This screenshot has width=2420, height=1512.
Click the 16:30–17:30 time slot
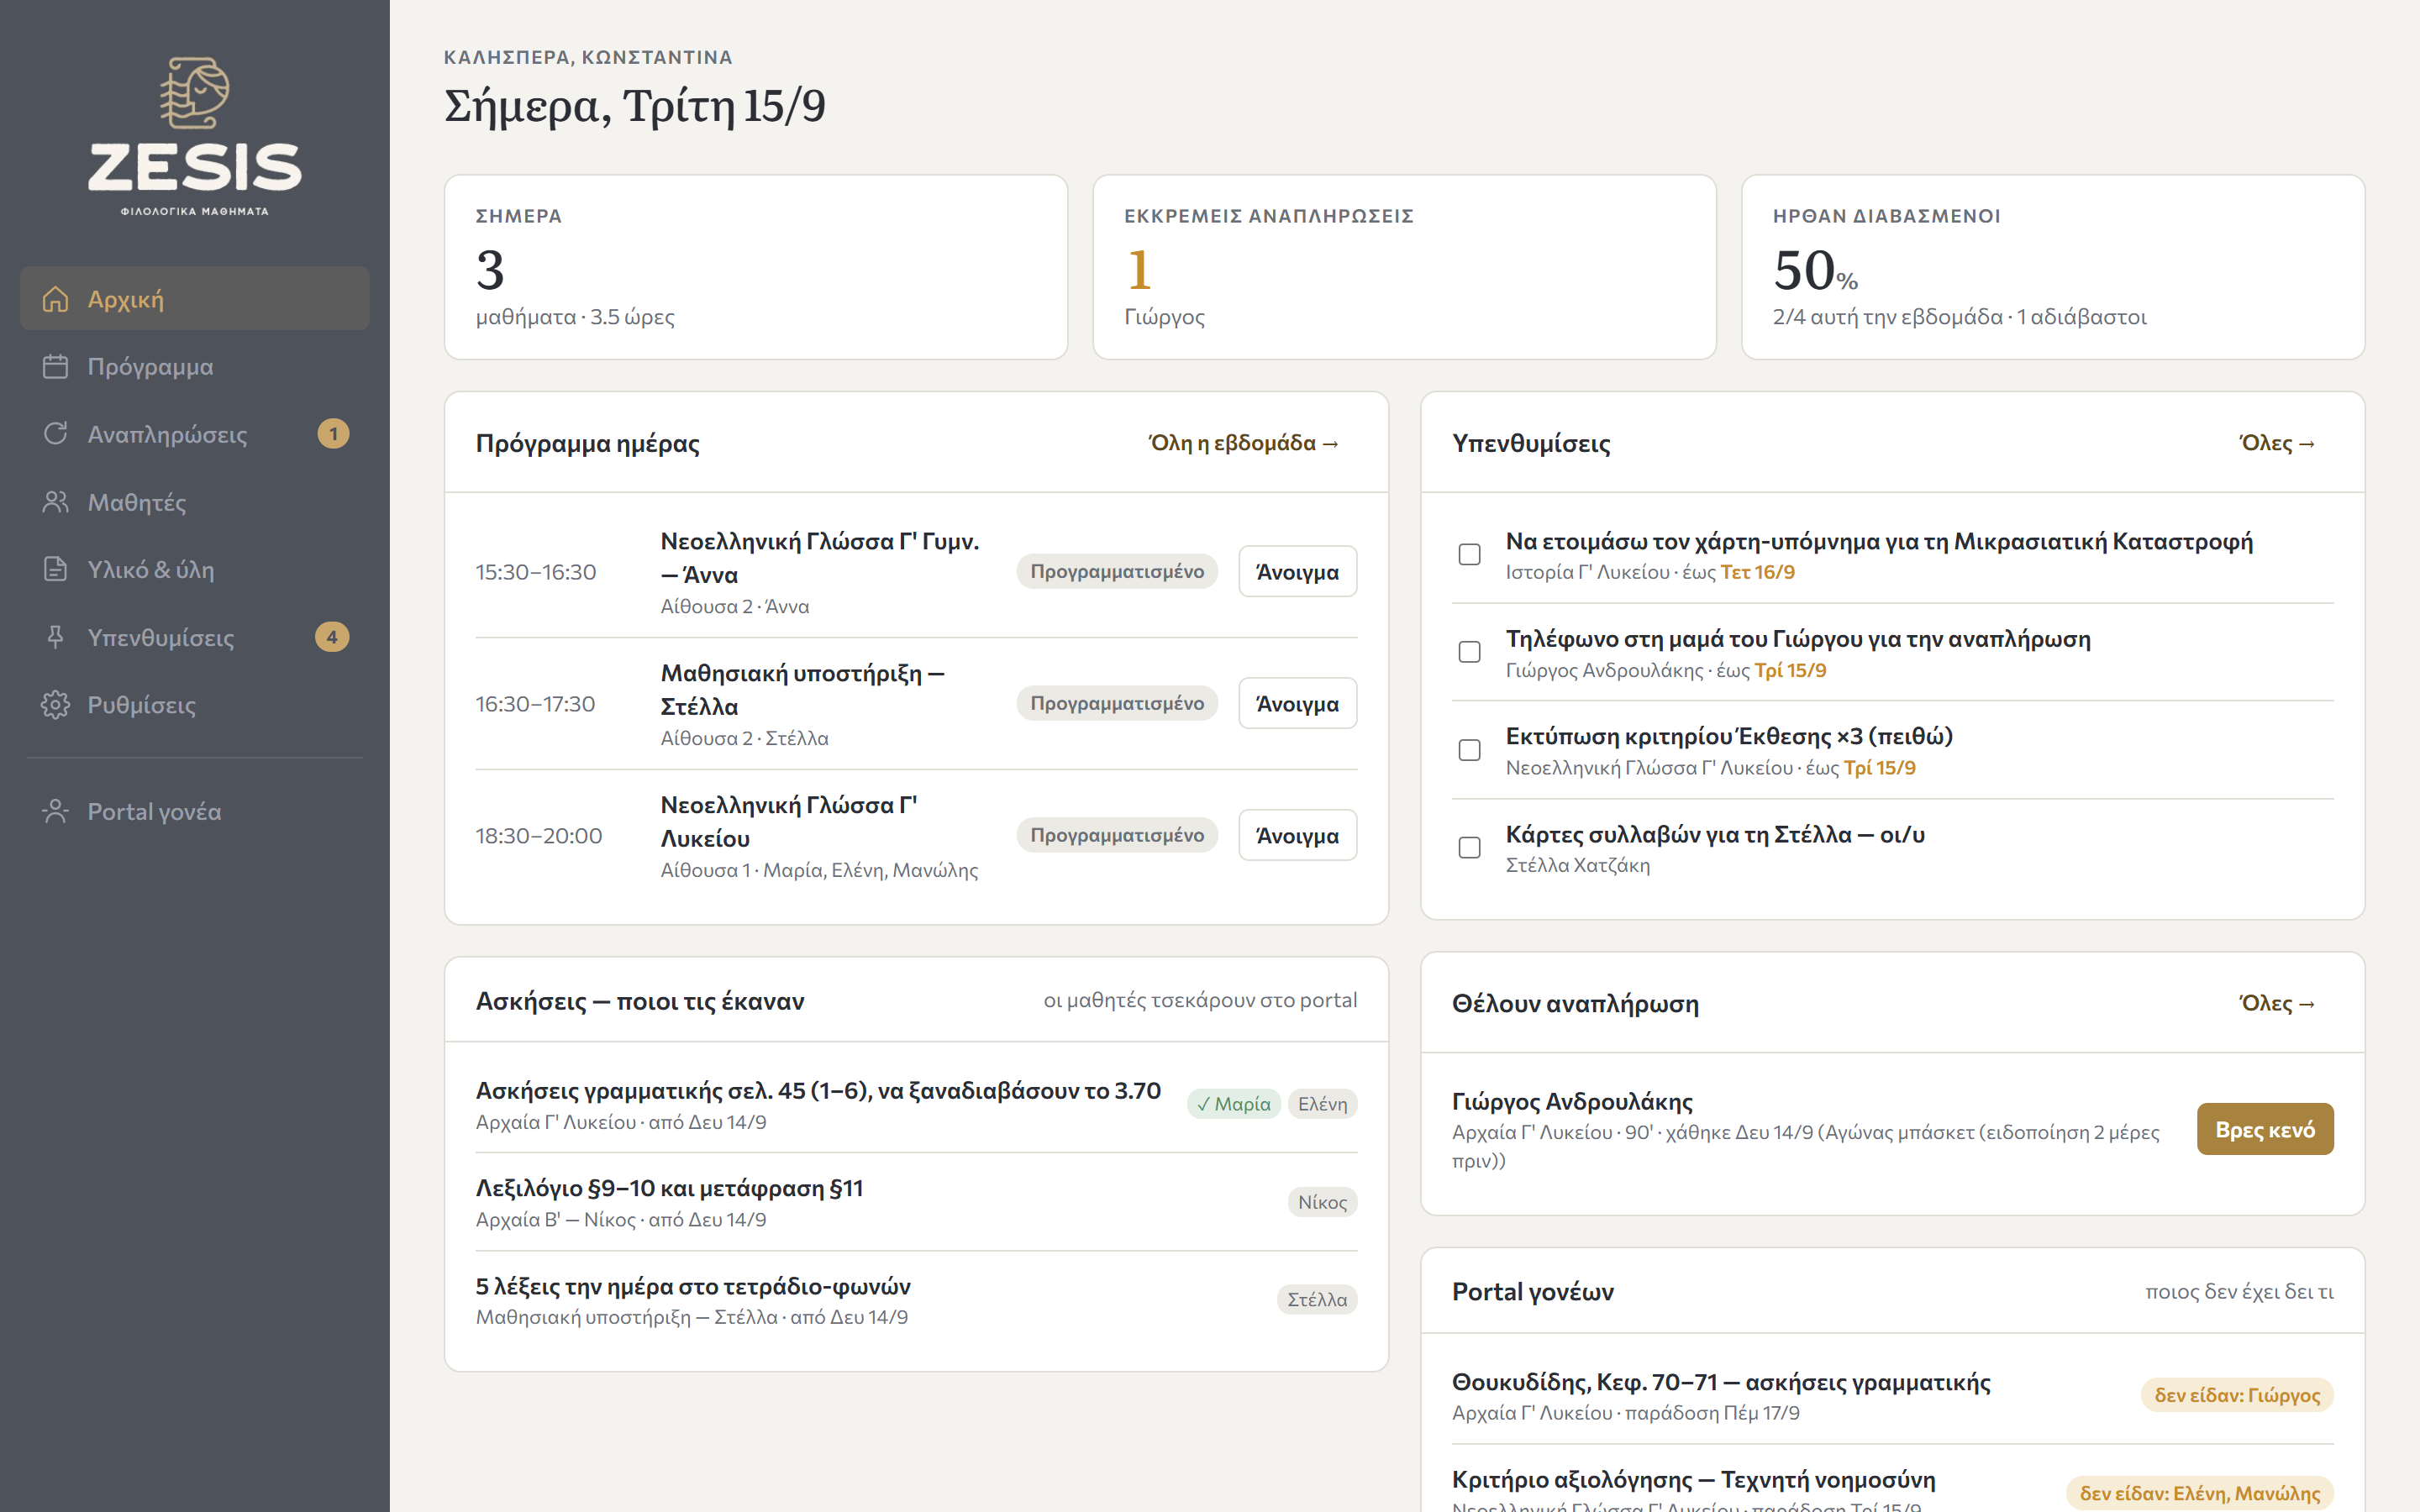536,704
